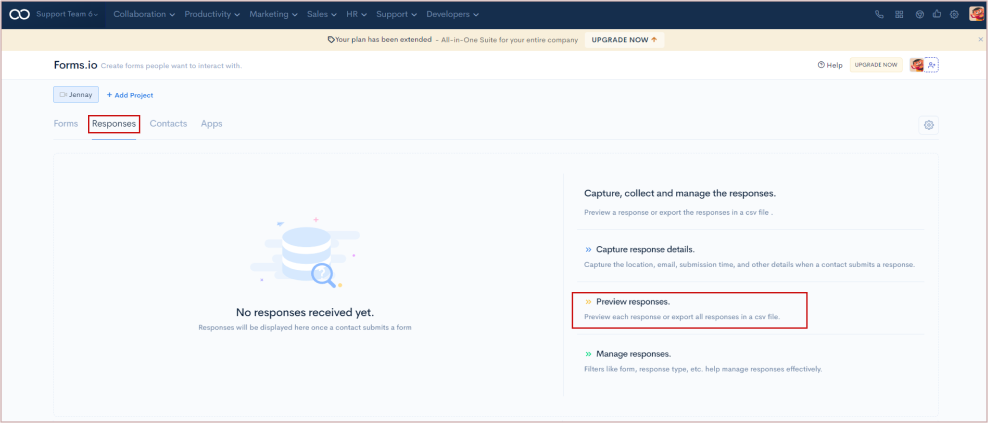
Task: Click the add user icon beside avatar
Action: [931, 65]
